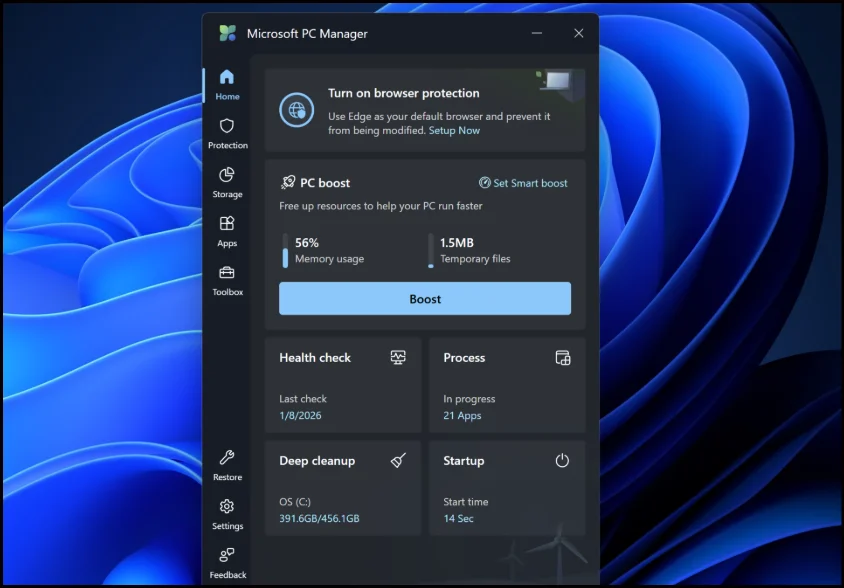844x588 pixels.
Task: Click the Free up resources description text
Action: pos(381,206)
